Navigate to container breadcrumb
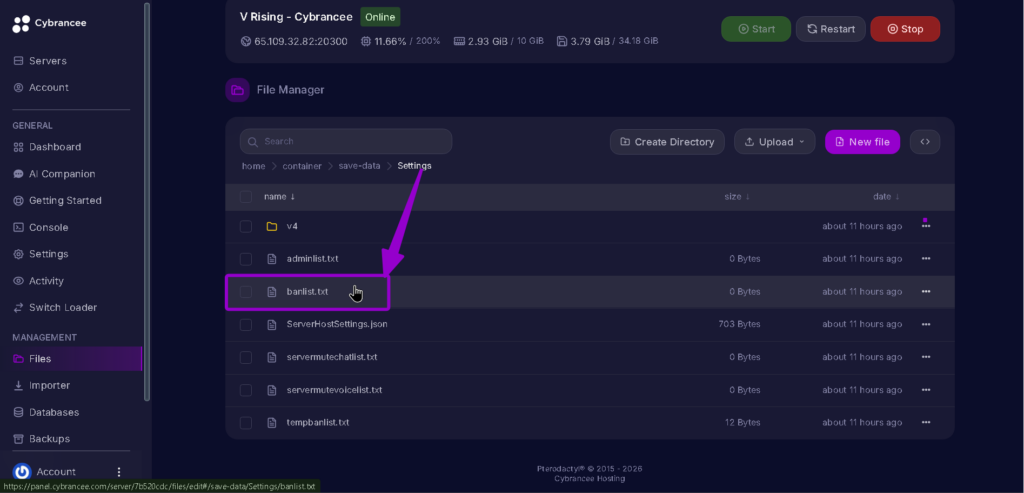1024x493 pixels. [302, 166]
